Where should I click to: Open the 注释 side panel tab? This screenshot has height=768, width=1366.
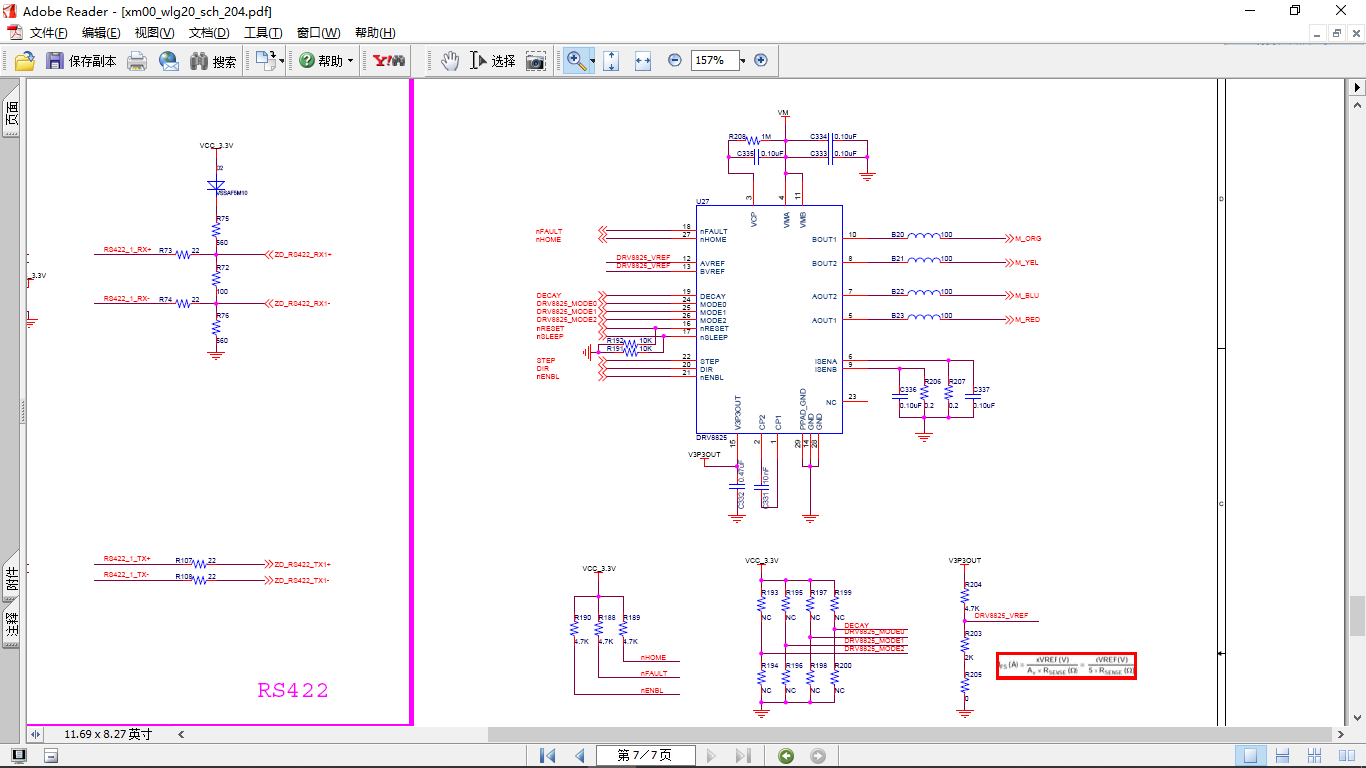[x=11, y=625]
